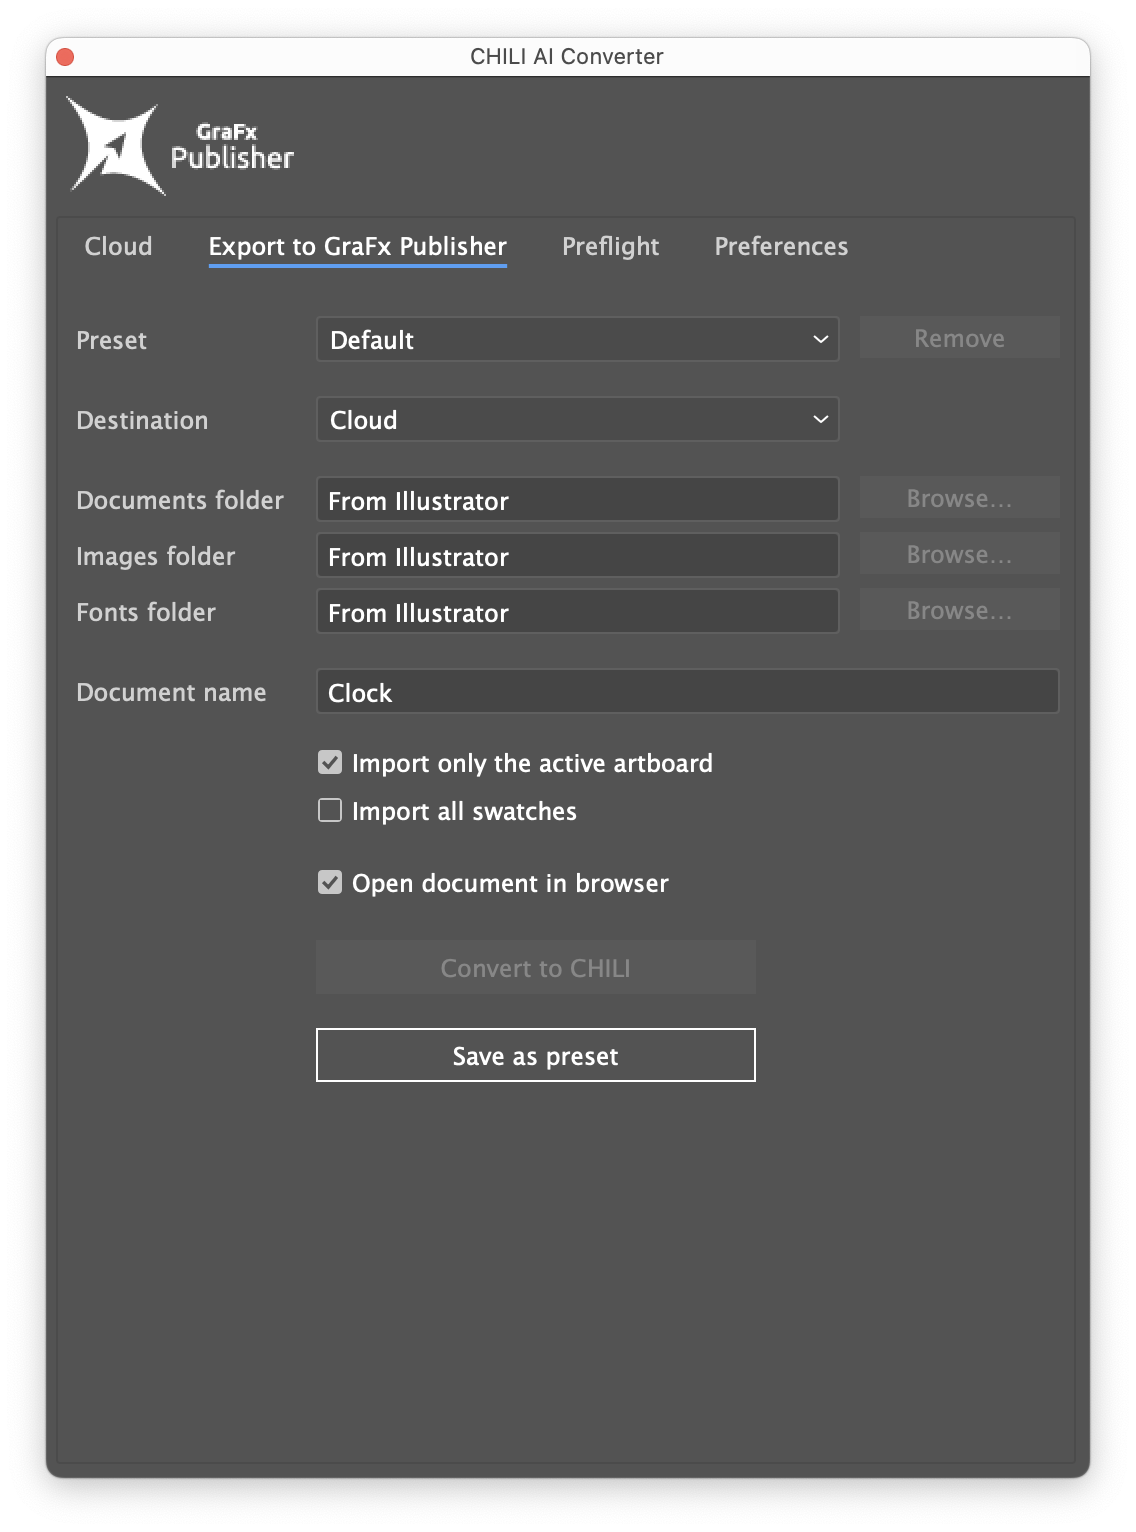Expand the Destination dropdown set to Cloud

(x=577, y=419)
